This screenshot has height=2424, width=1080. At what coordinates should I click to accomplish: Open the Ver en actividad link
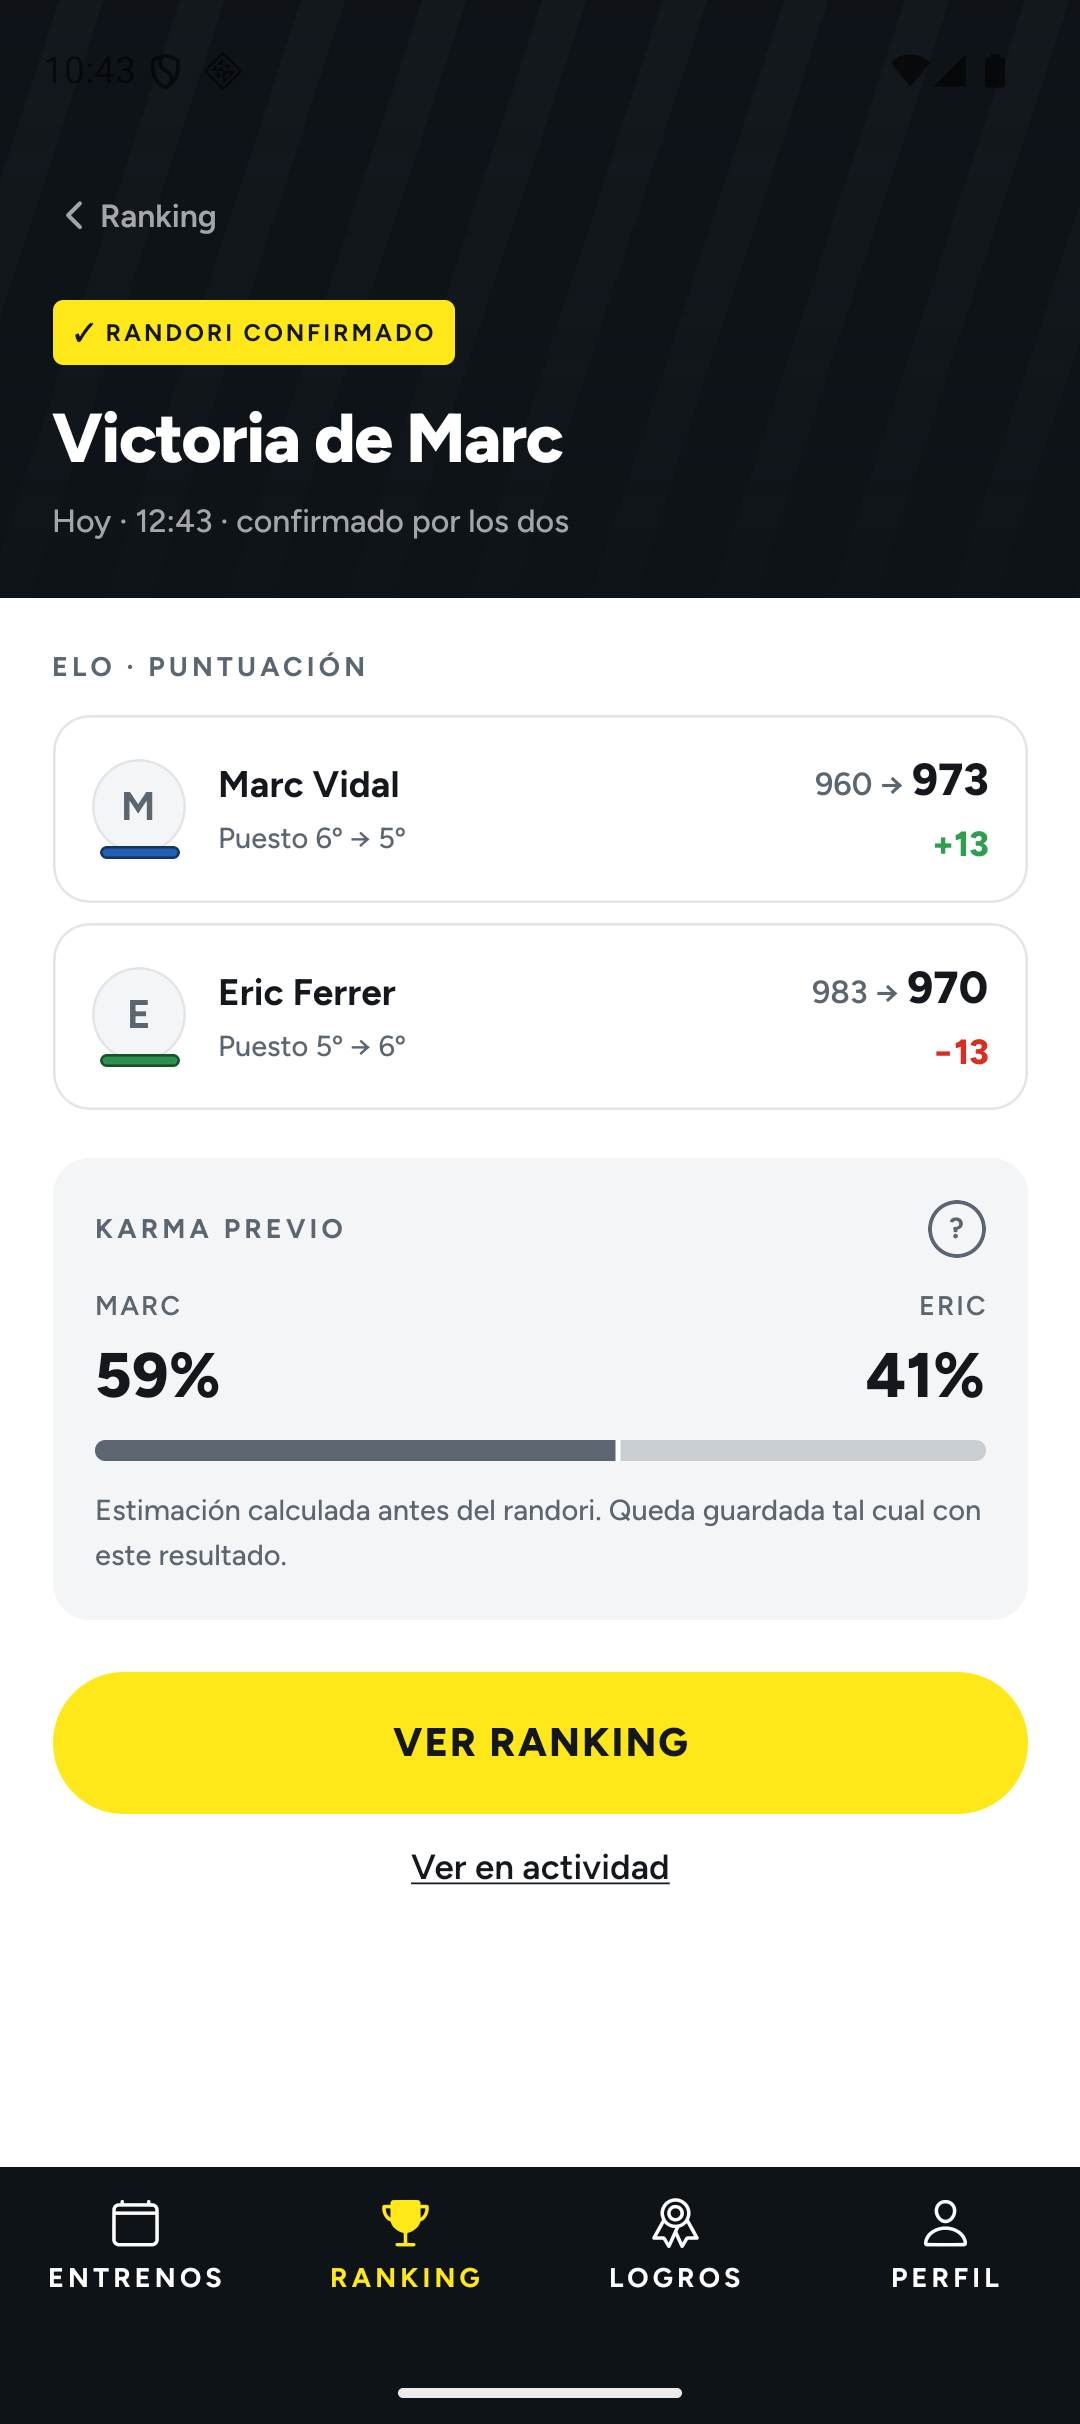click(x=540, y=1867)
